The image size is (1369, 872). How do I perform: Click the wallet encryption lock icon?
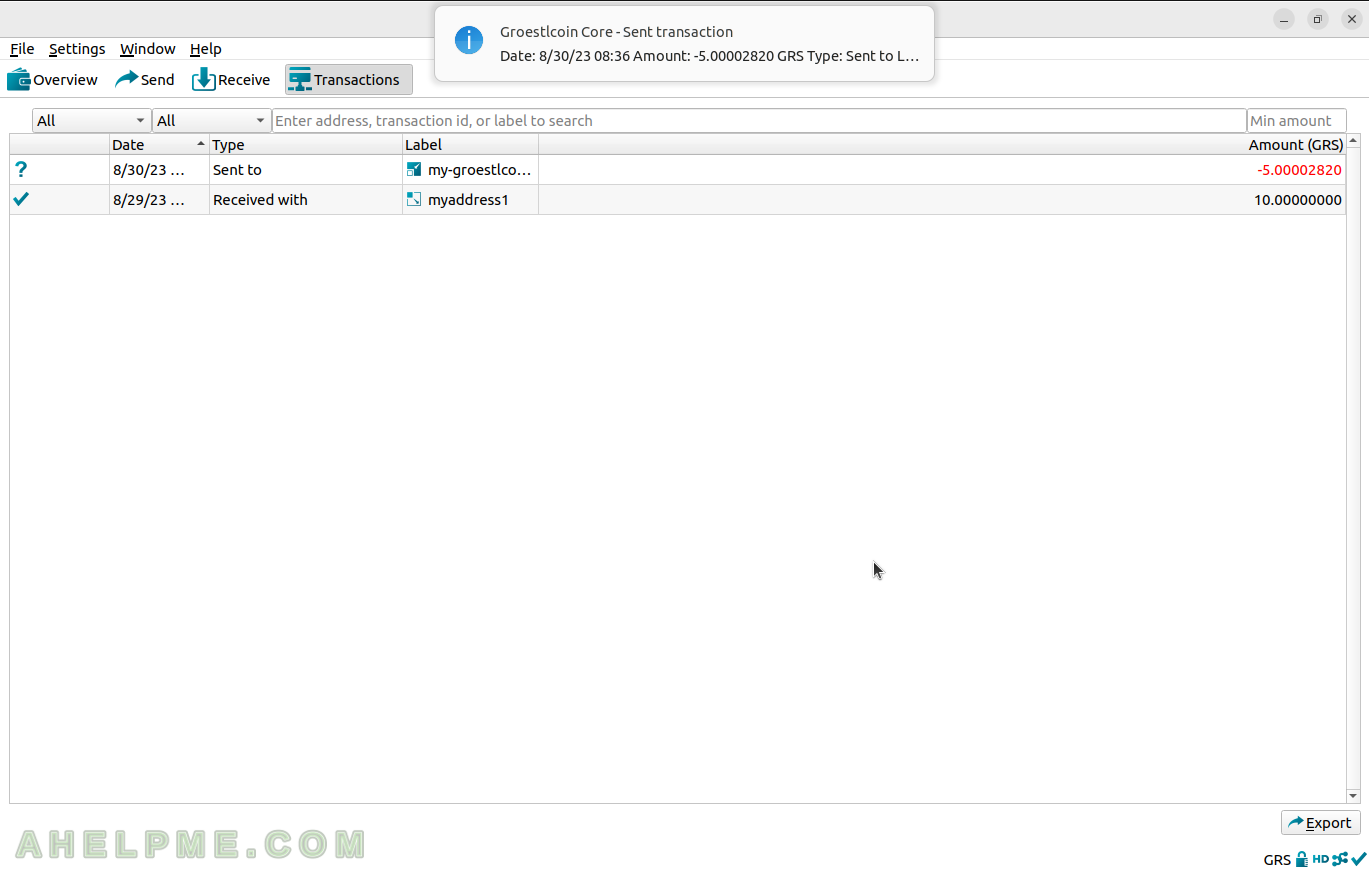1301,859
